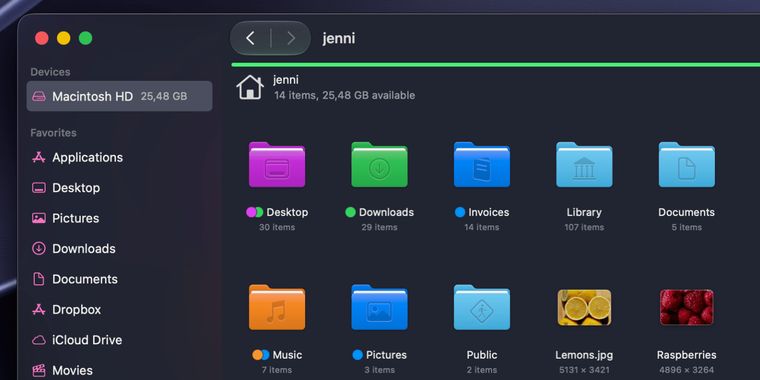Open iCloud Drive label in the sidebar
The image size is (760, 380).
pyautogui.click(x=87, y=340)
